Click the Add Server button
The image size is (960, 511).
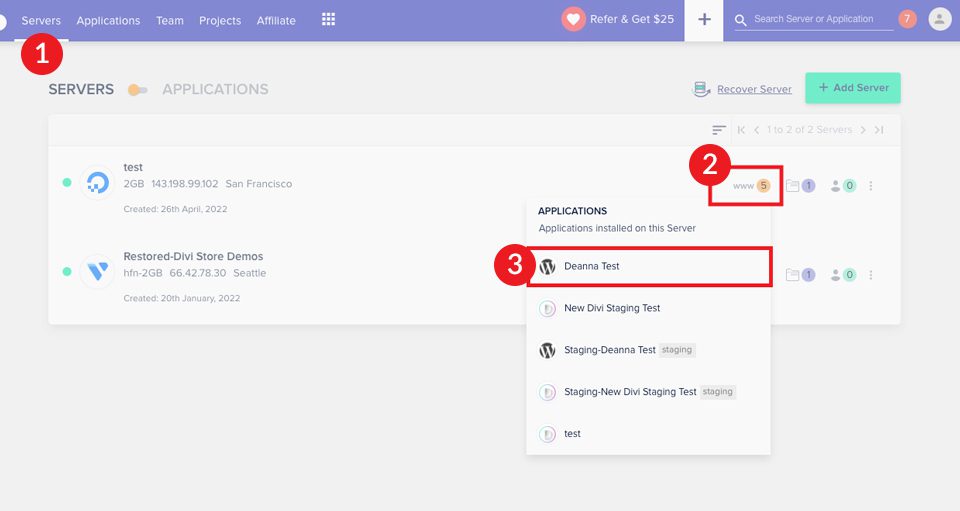click(x=853, y=88)
